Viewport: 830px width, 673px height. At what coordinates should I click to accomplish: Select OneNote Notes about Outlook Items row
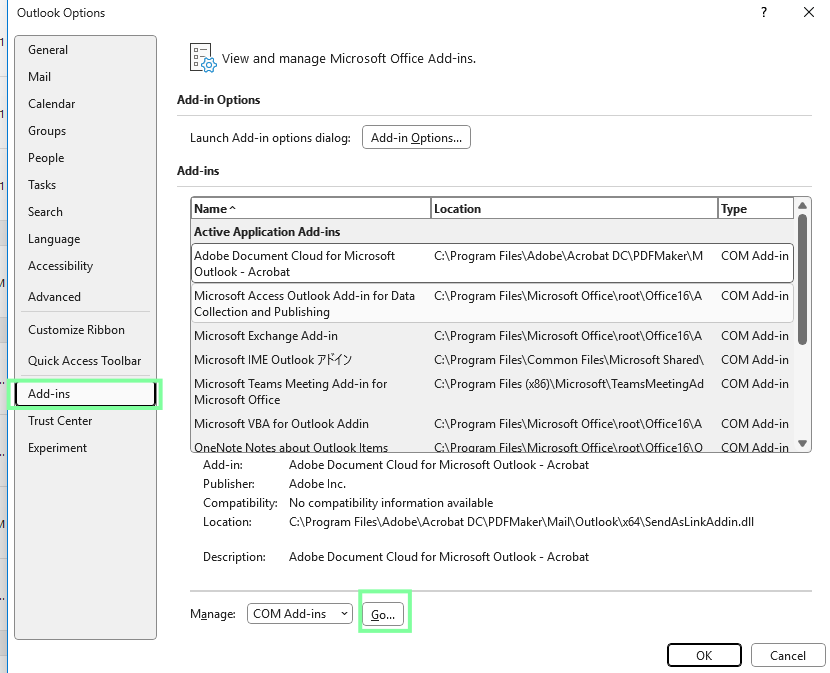[492, 446]
